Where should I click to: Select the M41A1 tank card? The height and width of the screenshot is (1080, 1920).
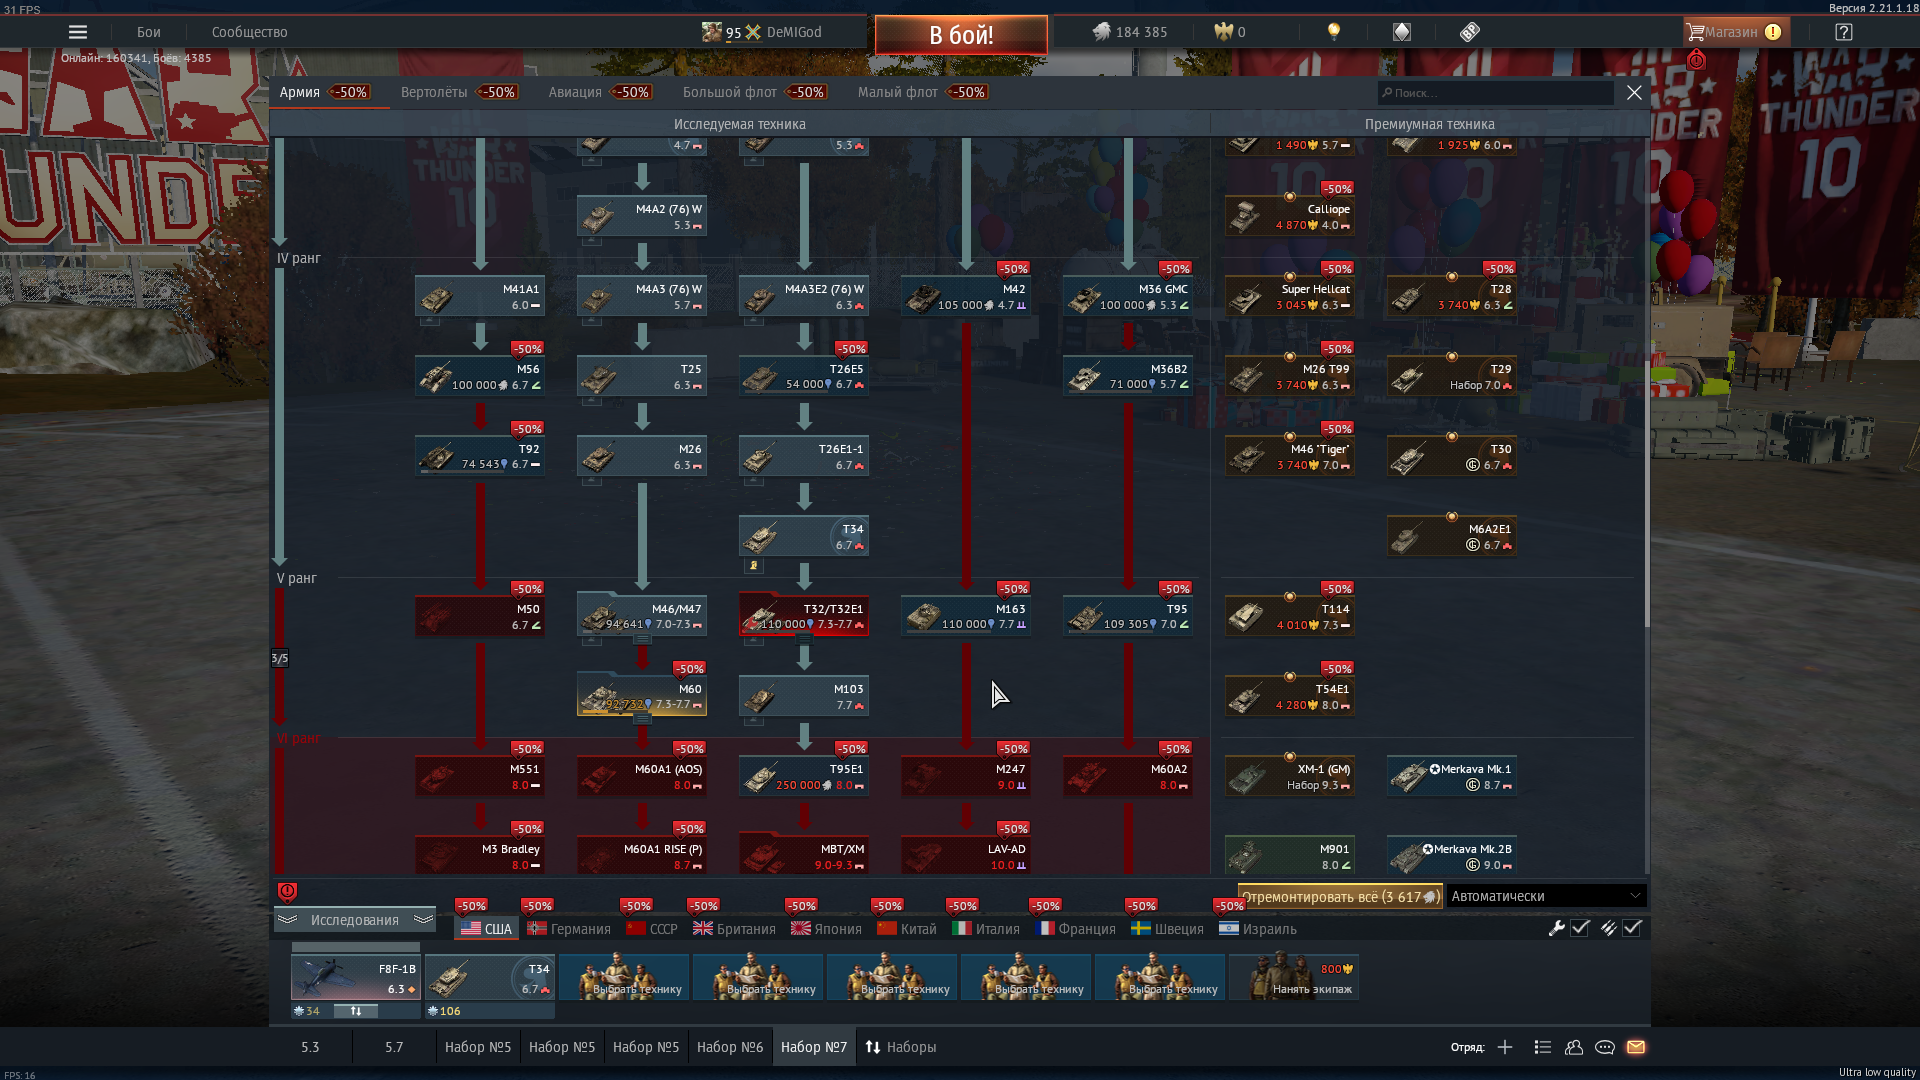point(480,297)
